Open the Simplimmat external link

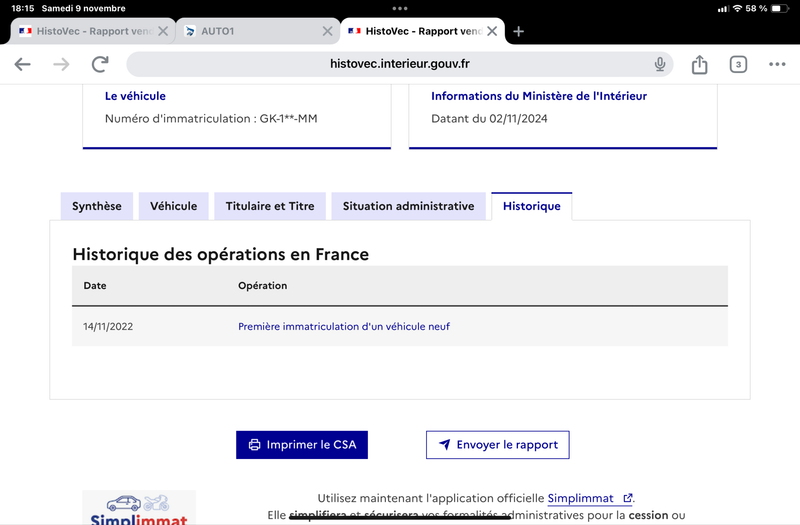pos(590,498)
